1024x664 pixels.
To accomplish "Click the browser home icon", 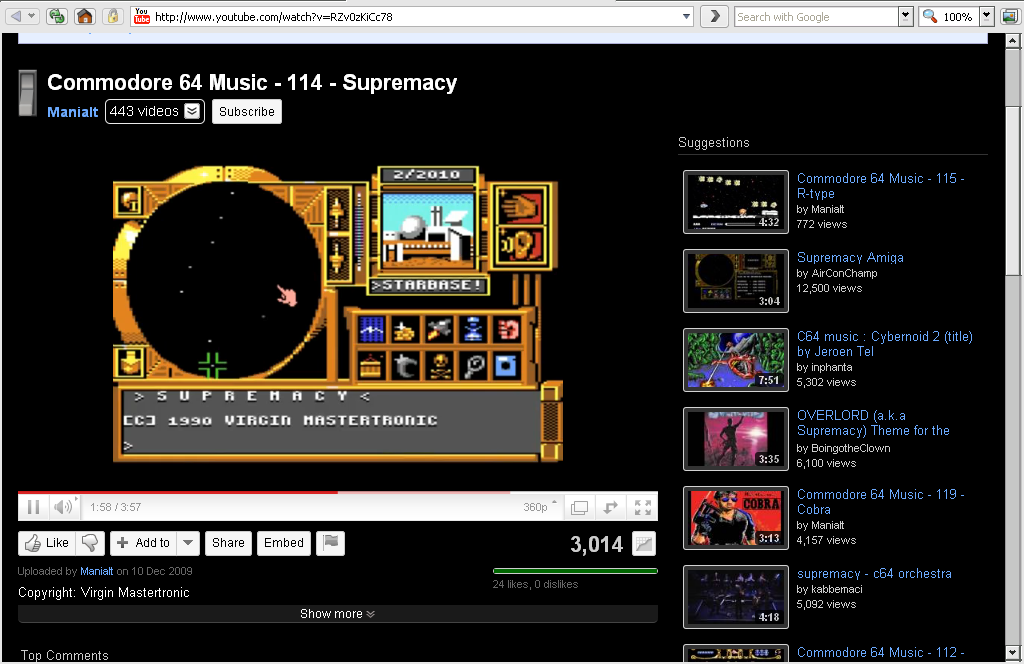I will [85, 16].
